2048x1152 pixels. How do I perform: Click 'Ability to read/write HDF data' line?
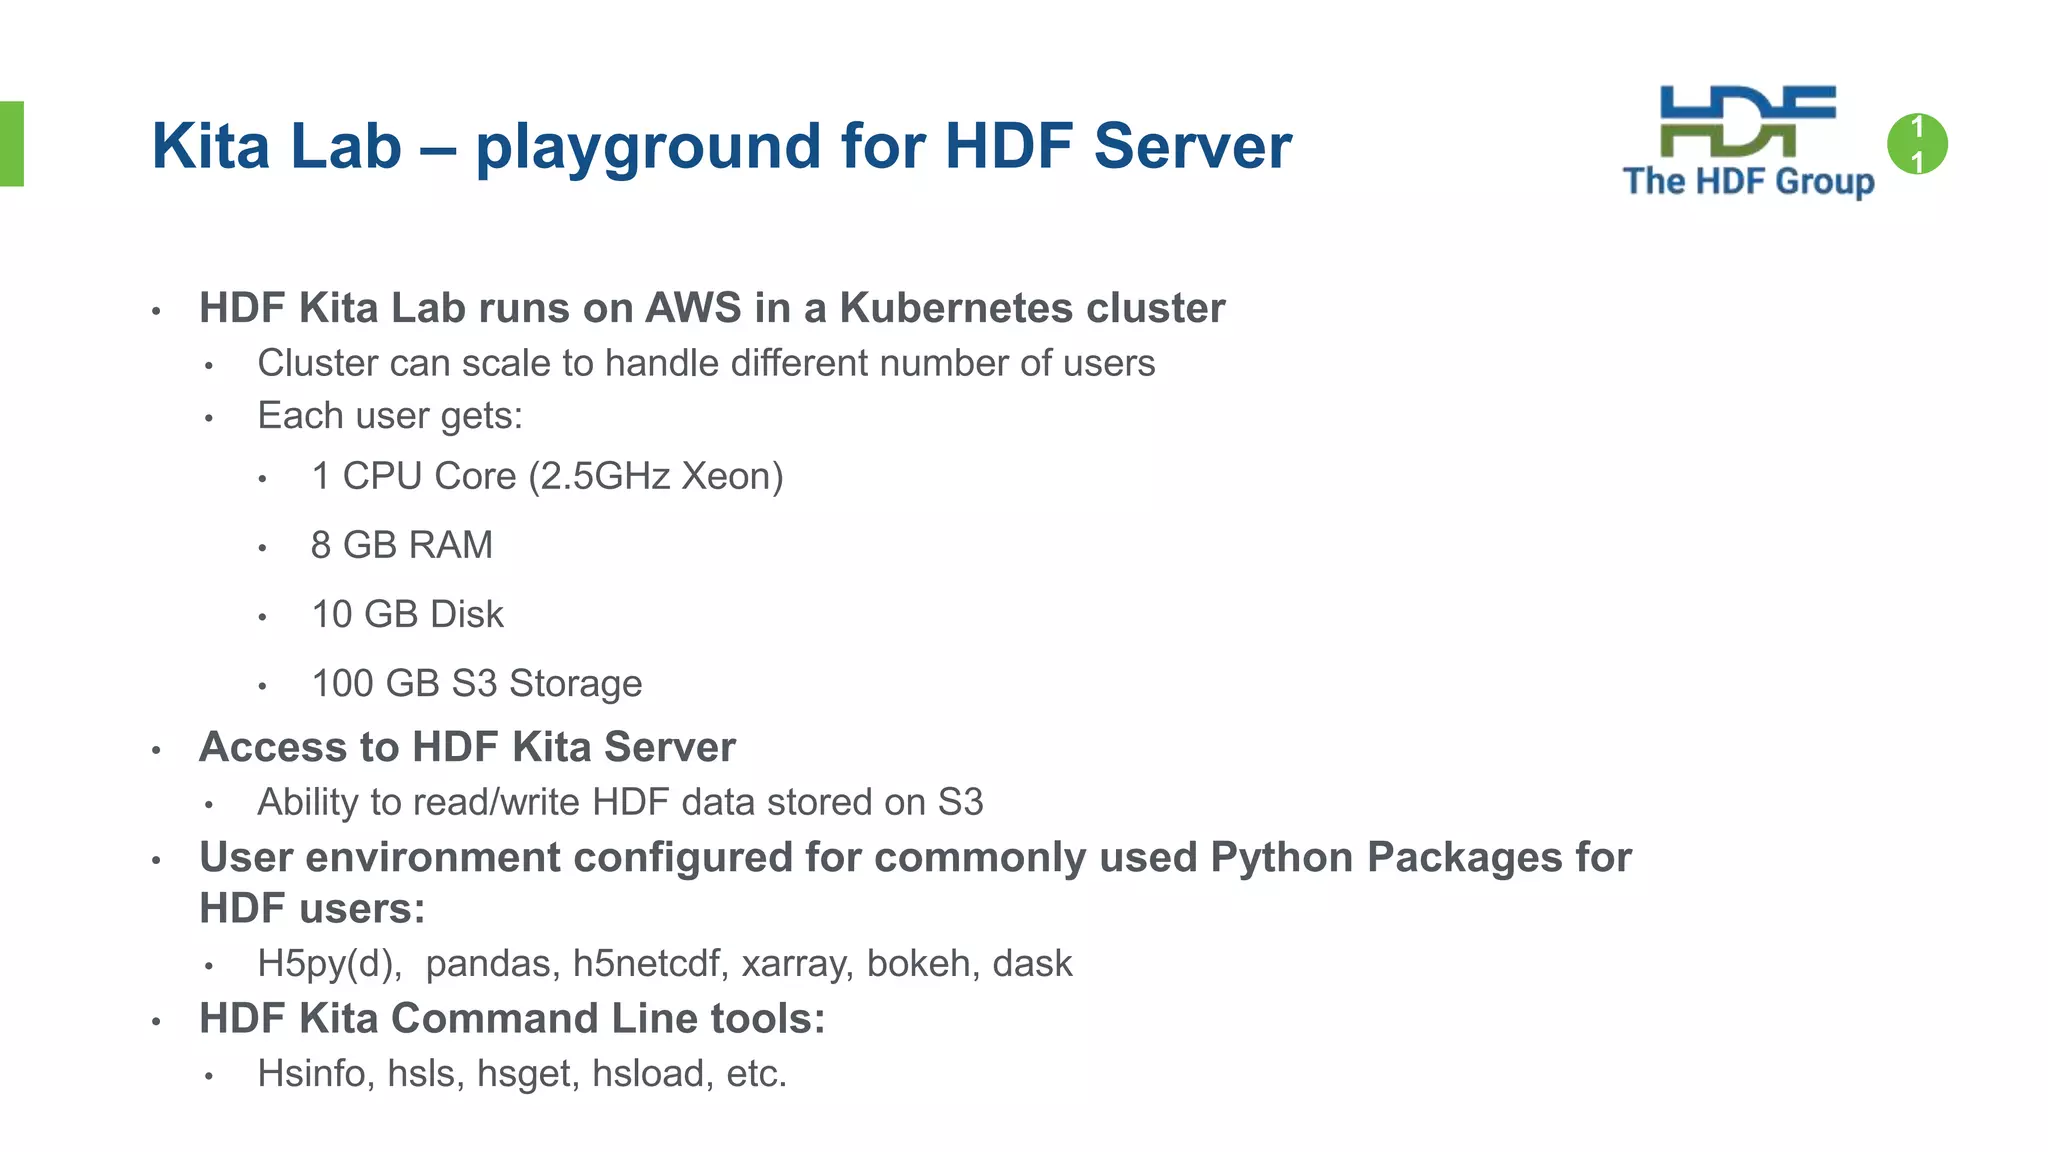(620, 802)
